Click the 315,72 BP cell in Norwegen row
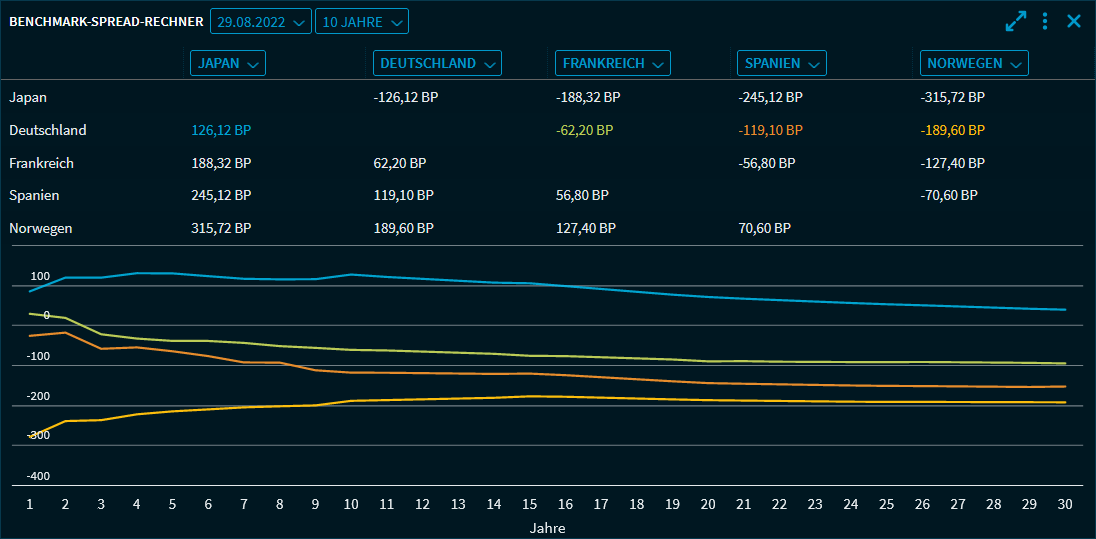 coord(221,228)
